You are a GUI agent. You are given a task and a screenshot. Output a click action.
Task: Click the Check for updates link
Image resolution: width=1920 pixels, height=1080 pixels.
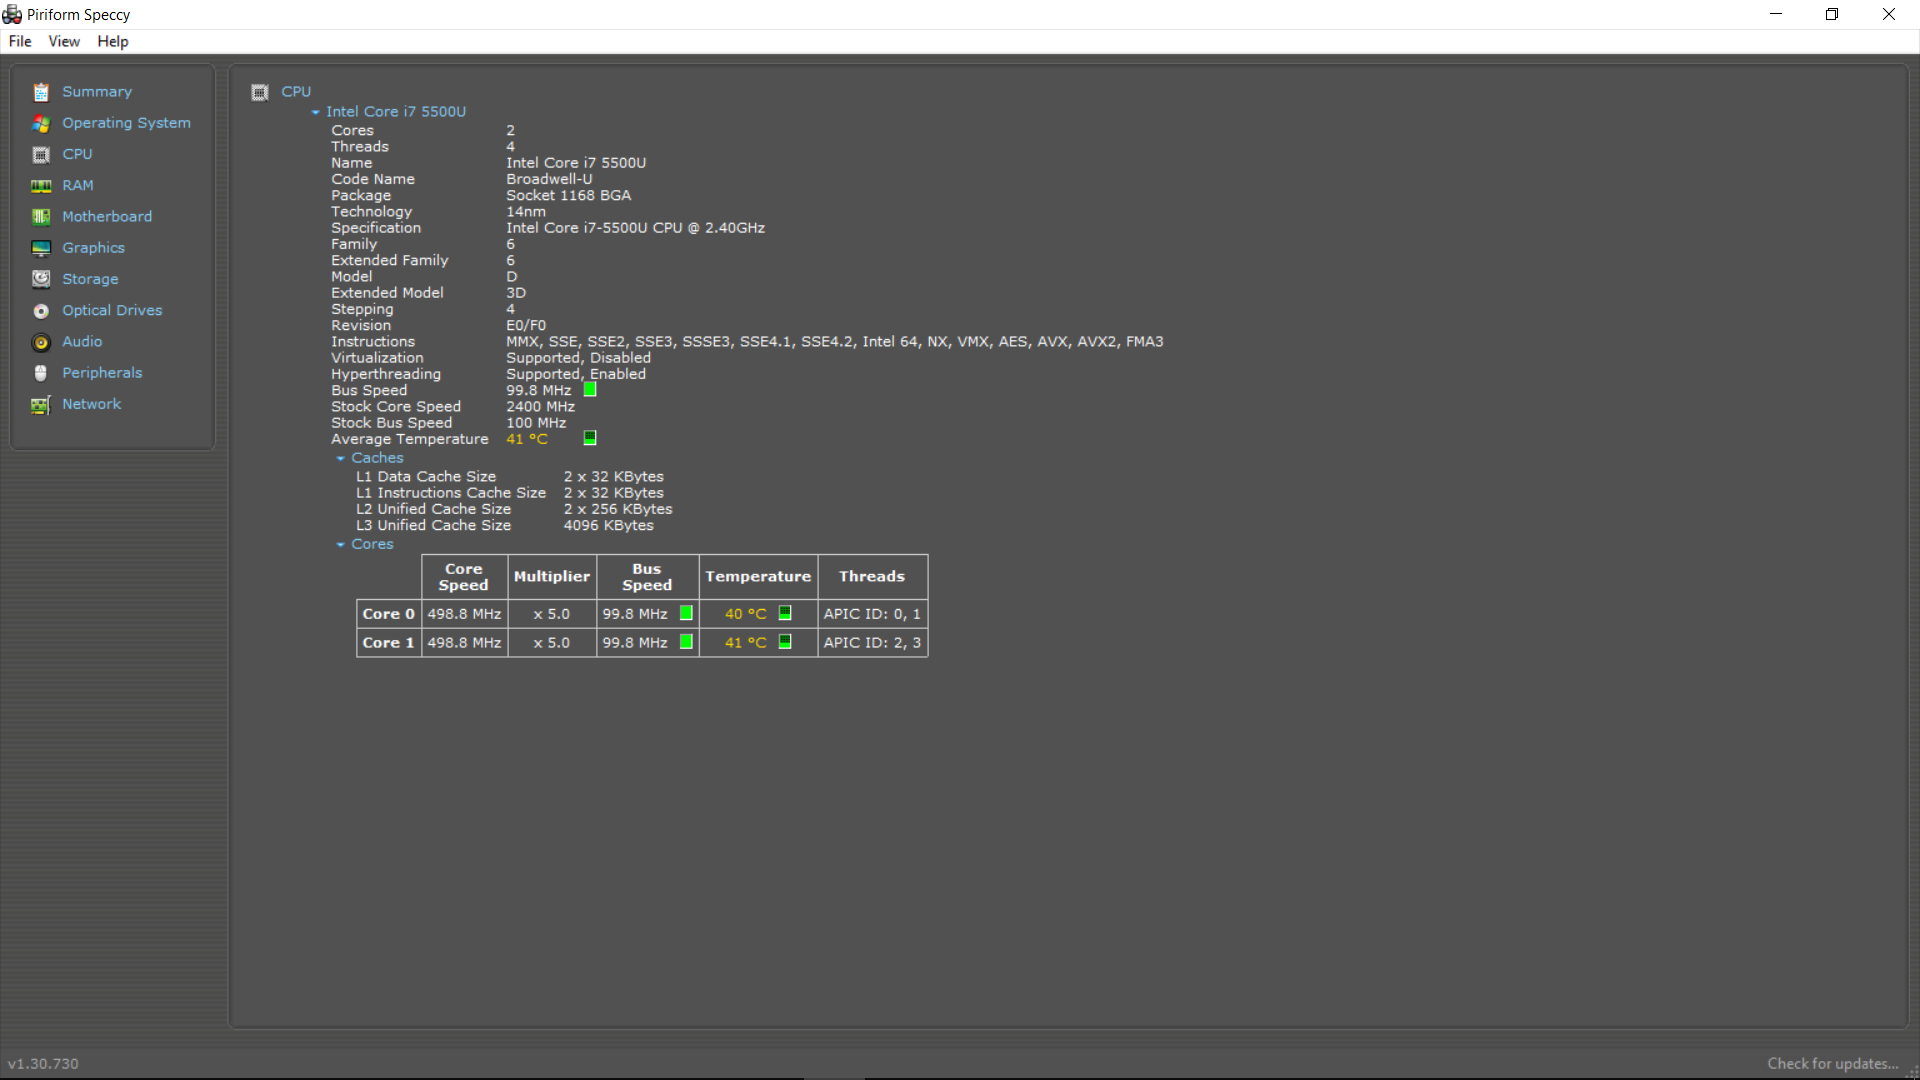click(x=1832, y=1064)
